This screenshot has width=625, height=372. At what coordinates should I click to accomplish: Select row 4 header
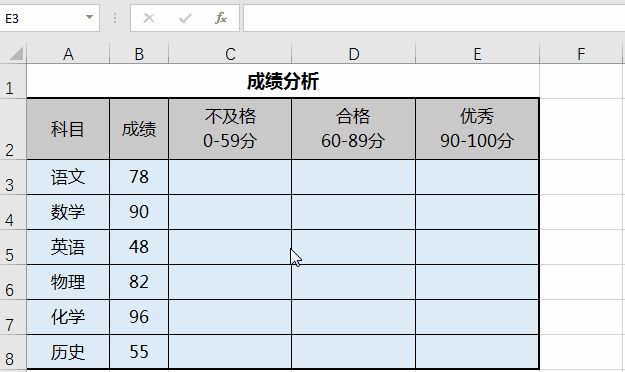[x=13, y=212]
